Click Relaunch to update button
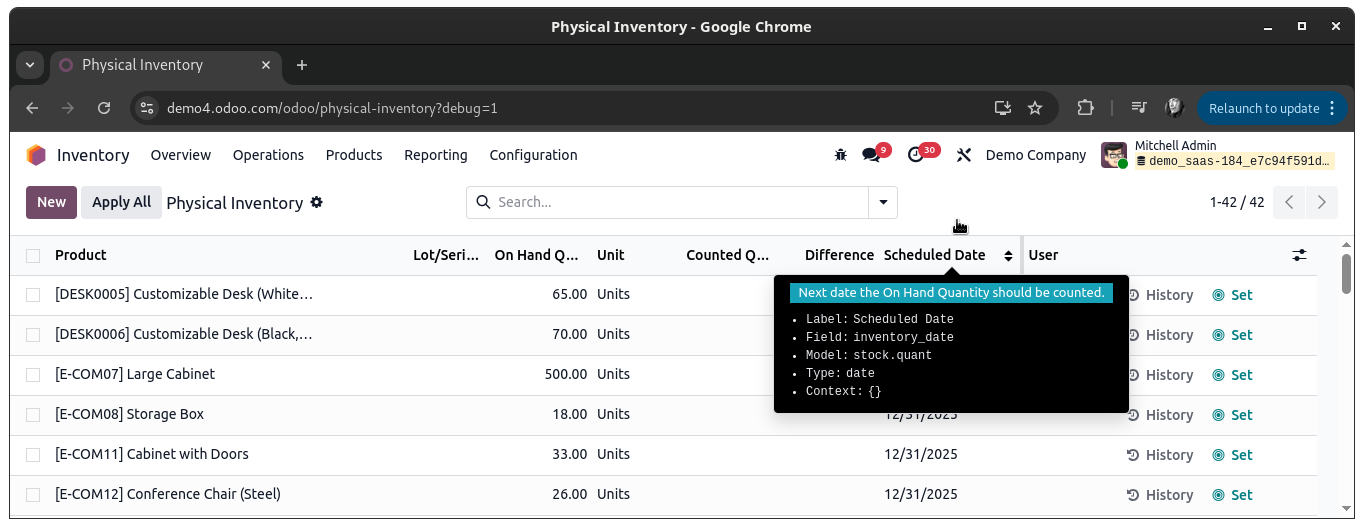The image size is (1364, 528). tap(1272, 108)
